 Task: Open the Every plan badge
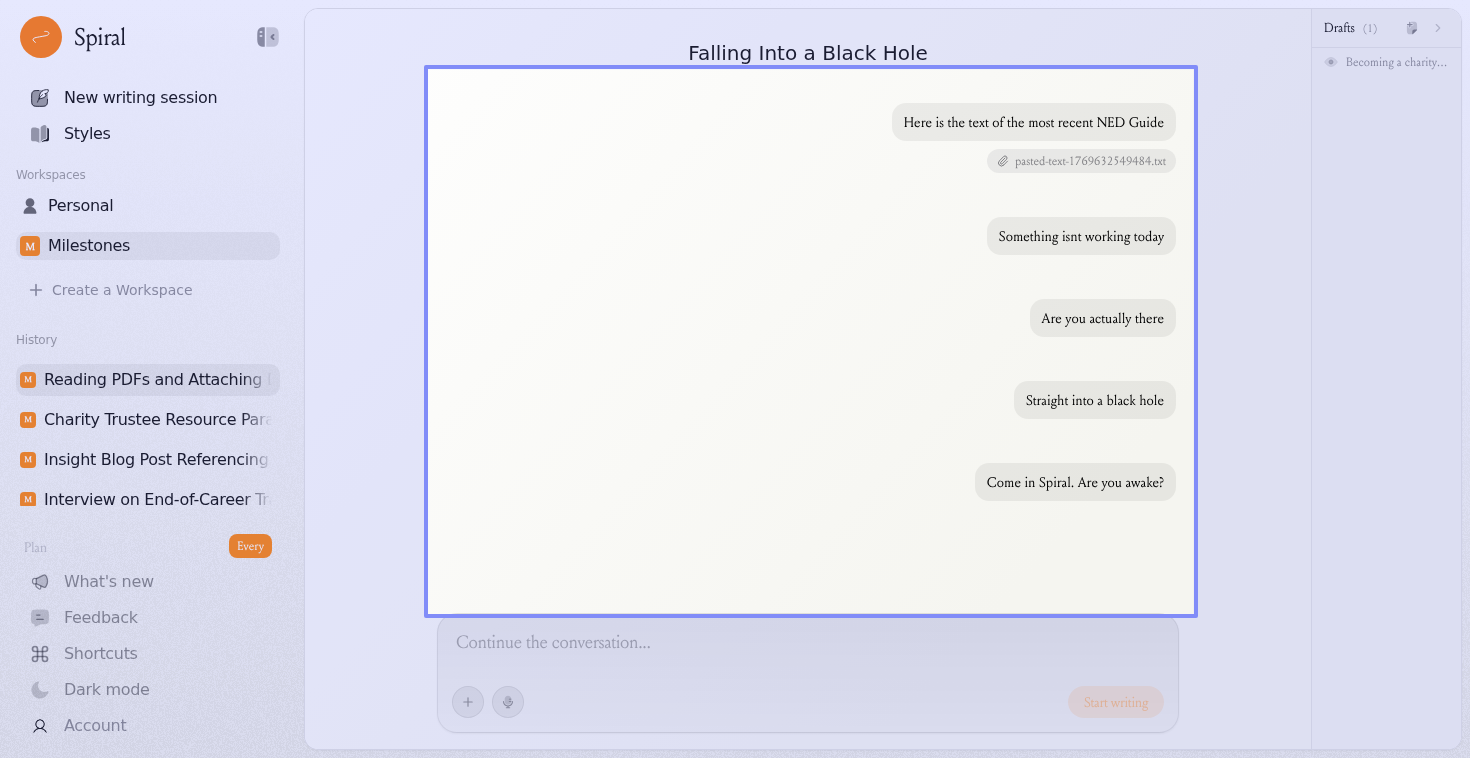[x=250, y=546]
